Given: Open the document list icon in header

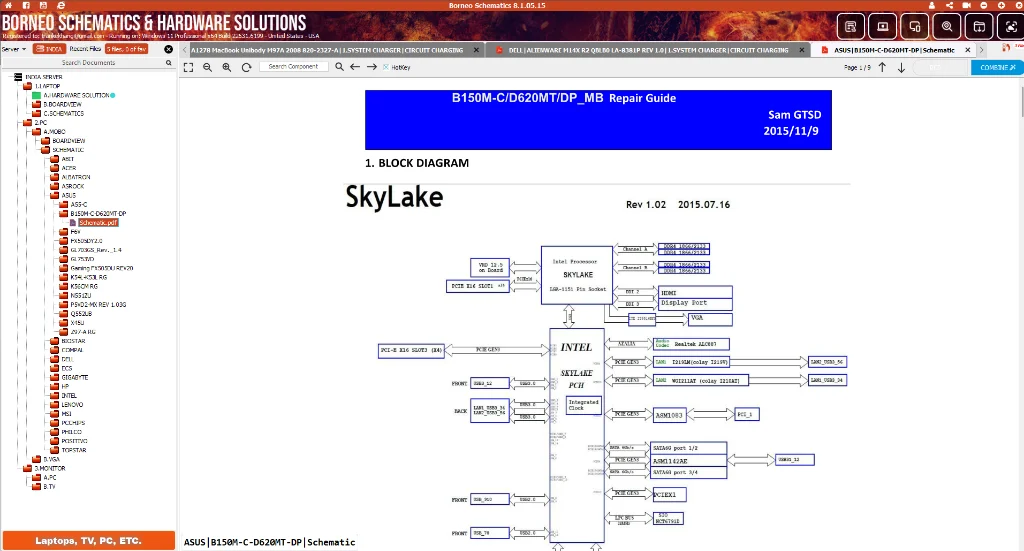Looking at the screenshot, I should click(x=850, y=27).
